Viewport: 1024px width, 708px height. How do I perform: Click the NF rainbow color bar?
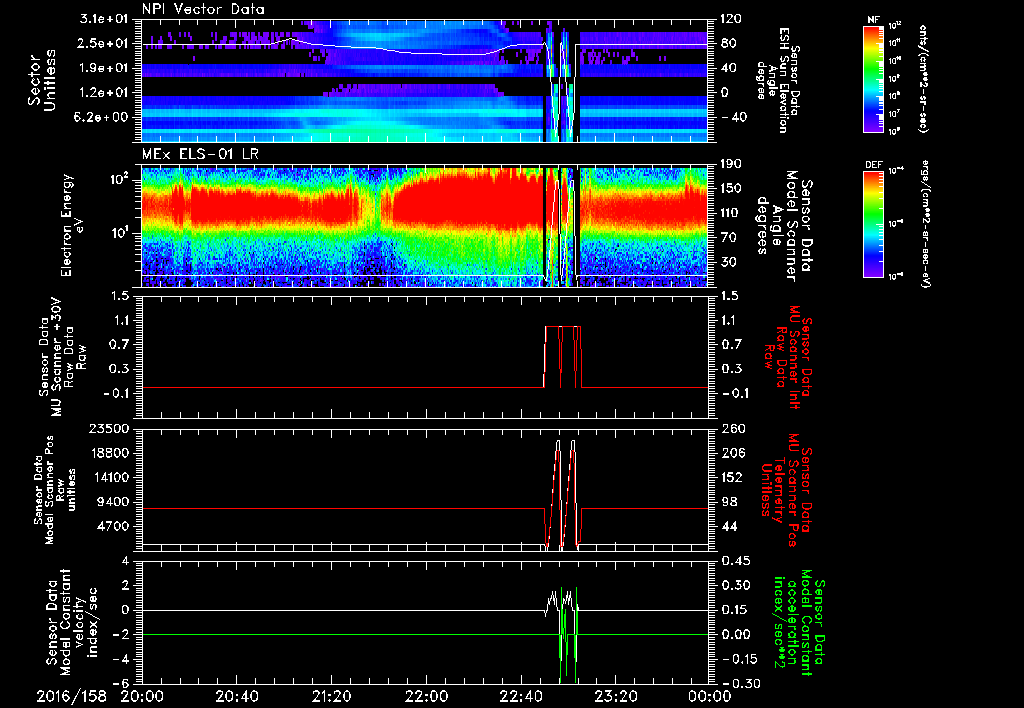[875, 80]
